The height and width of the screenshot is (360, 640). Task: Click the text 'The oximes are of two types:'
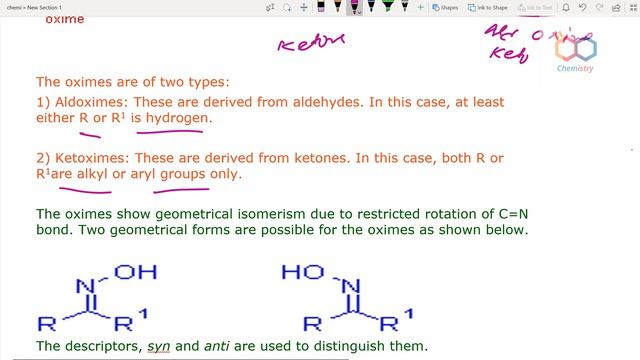pyautogui.click(x=133, y=82)
